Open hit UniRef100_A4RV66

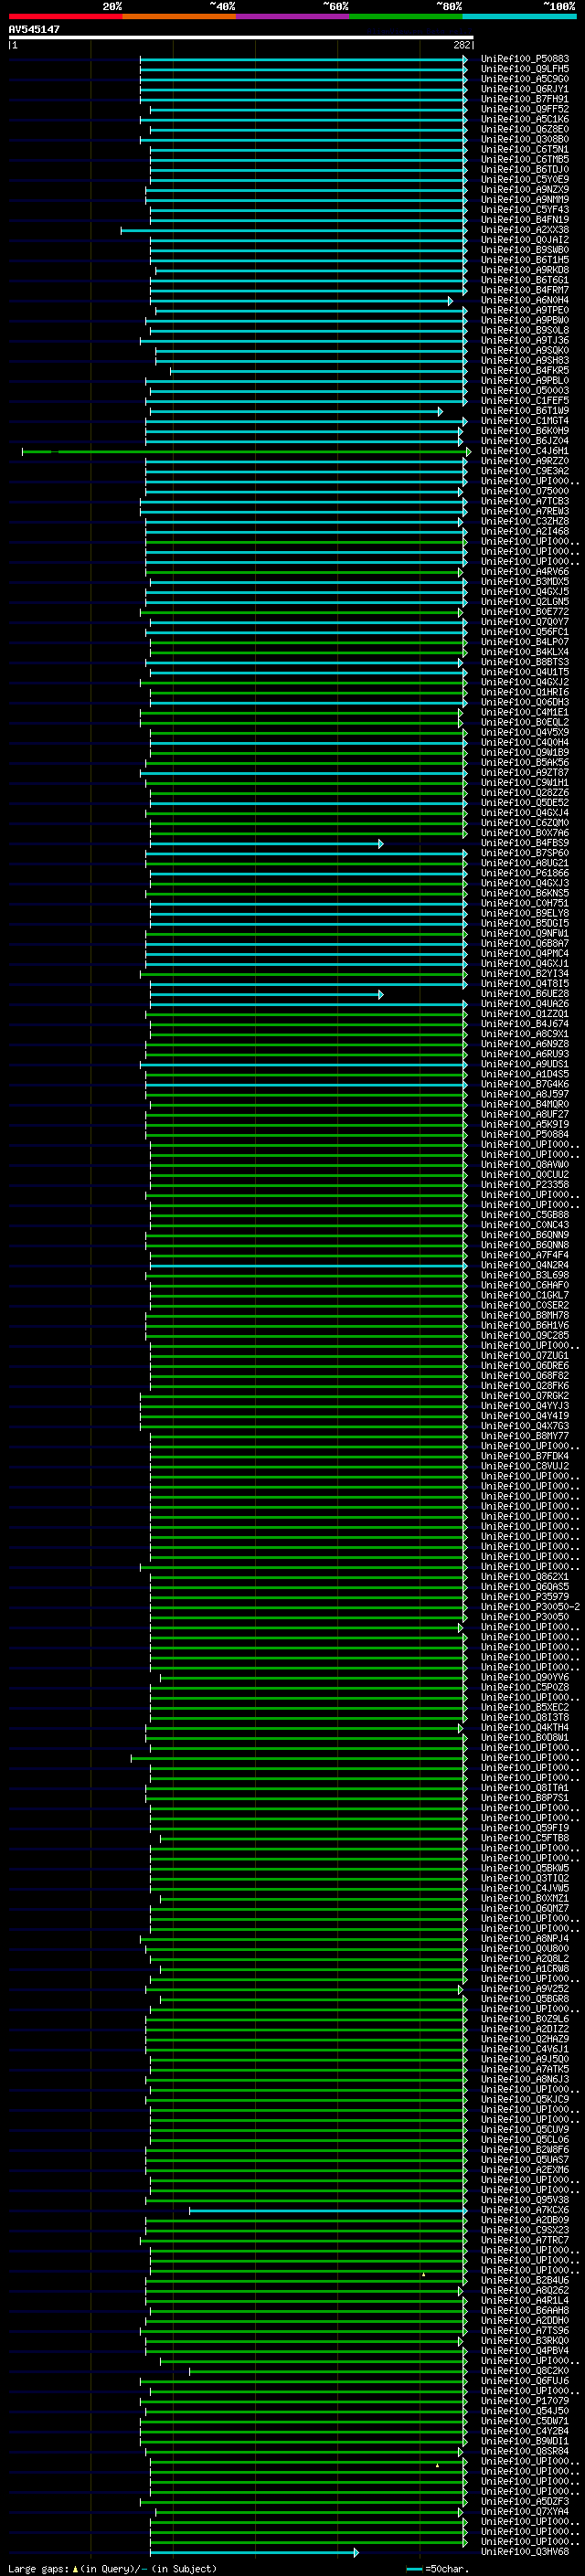(x=525, y=572)
